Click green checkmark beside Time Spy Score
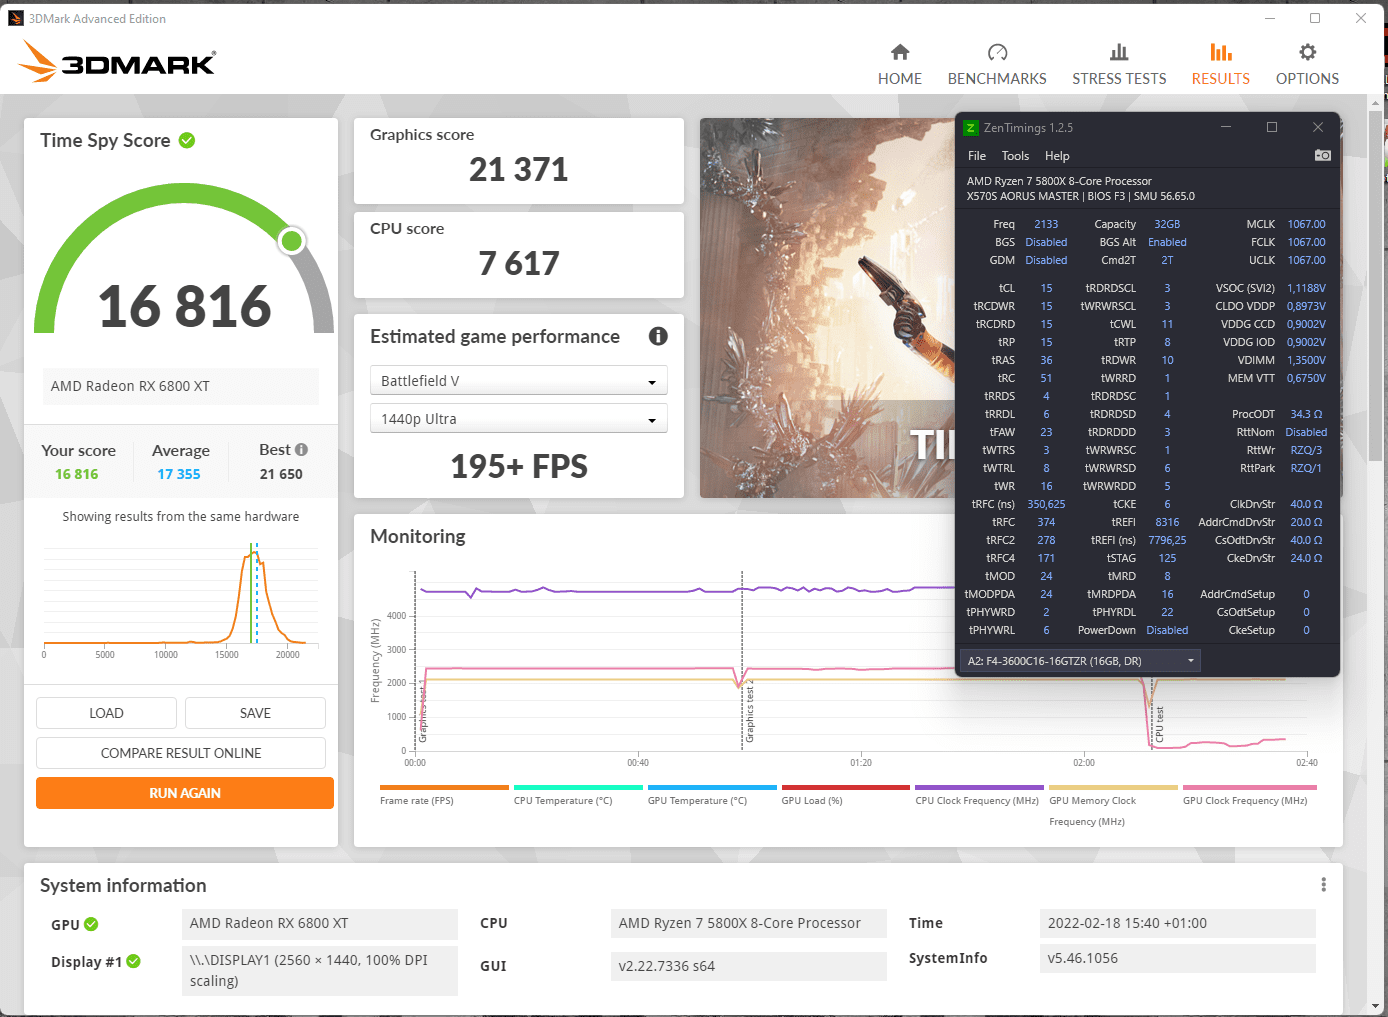Viewport: 1388px width, 1017px height. click(187, 140)
